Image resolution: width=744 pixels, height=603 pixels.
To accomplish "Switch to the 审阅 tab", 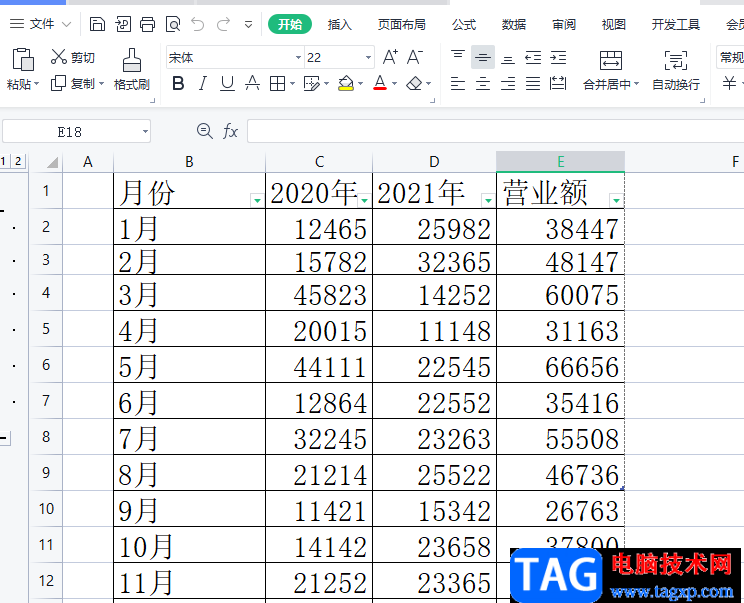I will pyautogui.click(x=564, y=24).
